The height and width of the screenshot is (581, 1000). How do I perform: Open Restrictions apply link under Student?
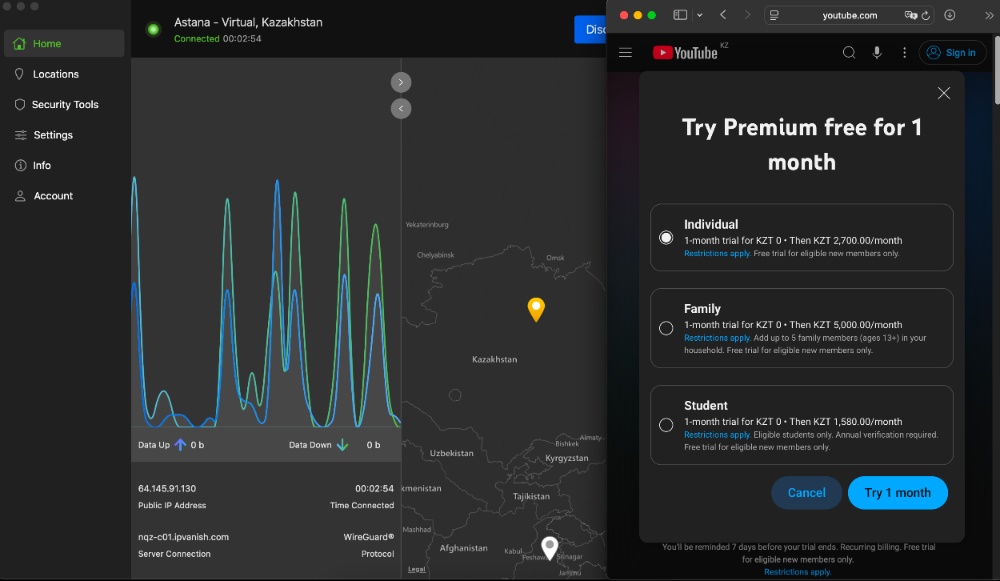click(x=717, y=435)
